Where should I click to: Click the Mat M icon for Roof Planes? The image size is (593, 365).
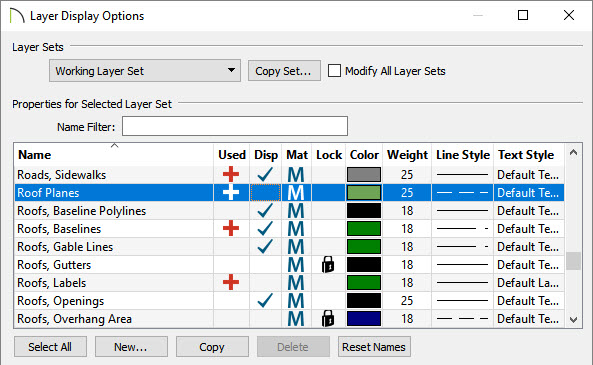[296, 193]
